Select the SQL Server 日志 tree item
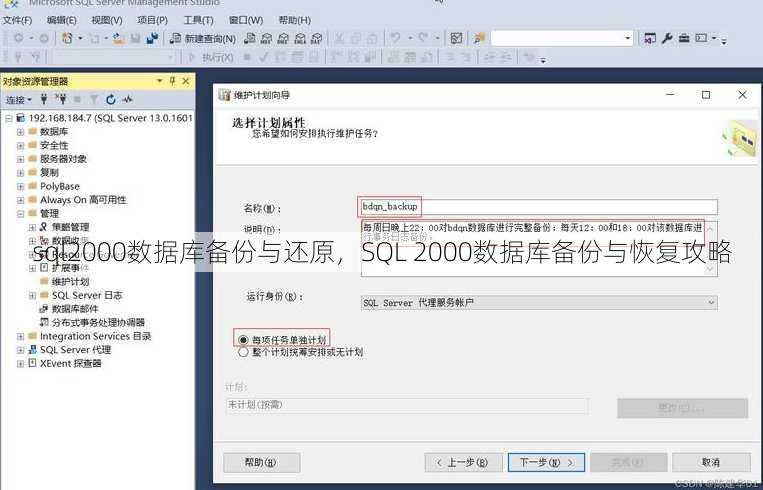Image resolution: width=763 pixels, height=490 pixels. (x=87, y=295)
